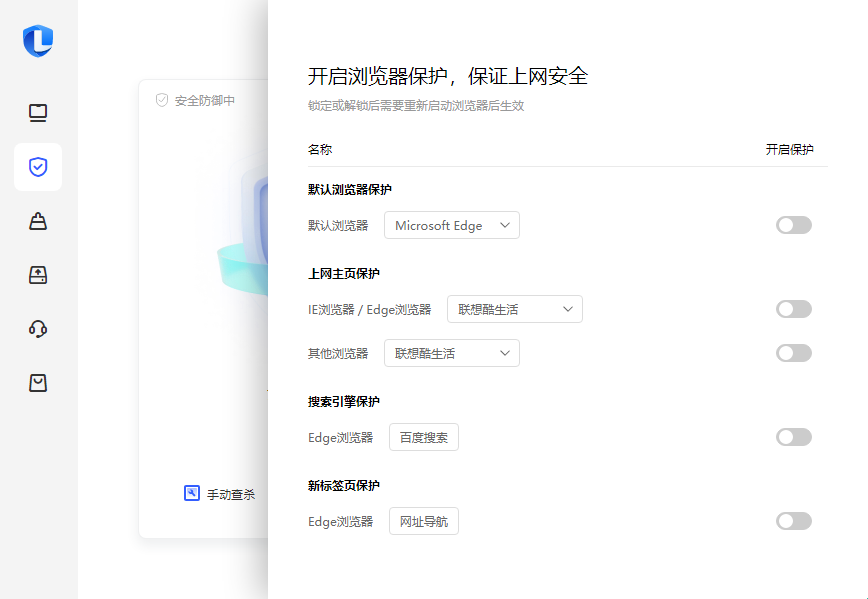Enable default browser protection toggle
The width and height of the screenshot is (868, 599).
(x=793, y=225)
